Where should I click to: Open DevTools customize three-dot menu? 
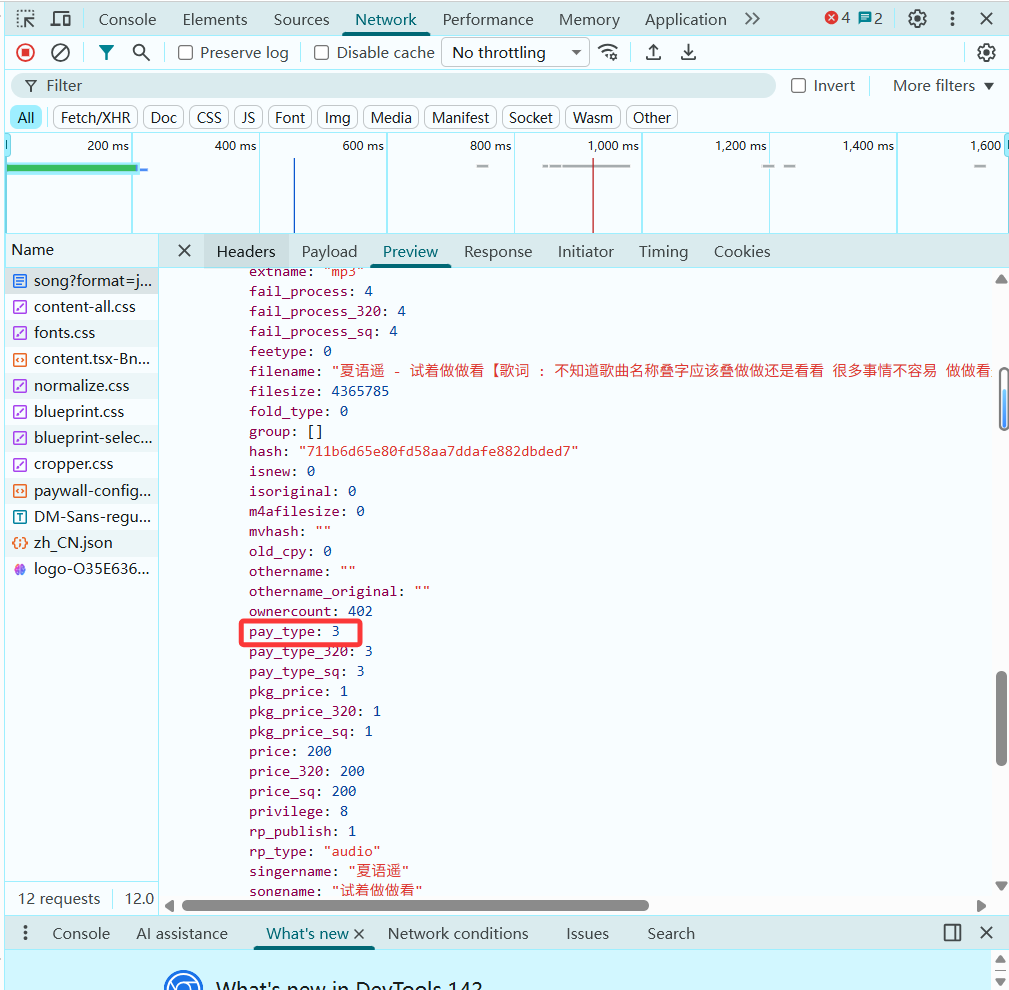[952, 19]
